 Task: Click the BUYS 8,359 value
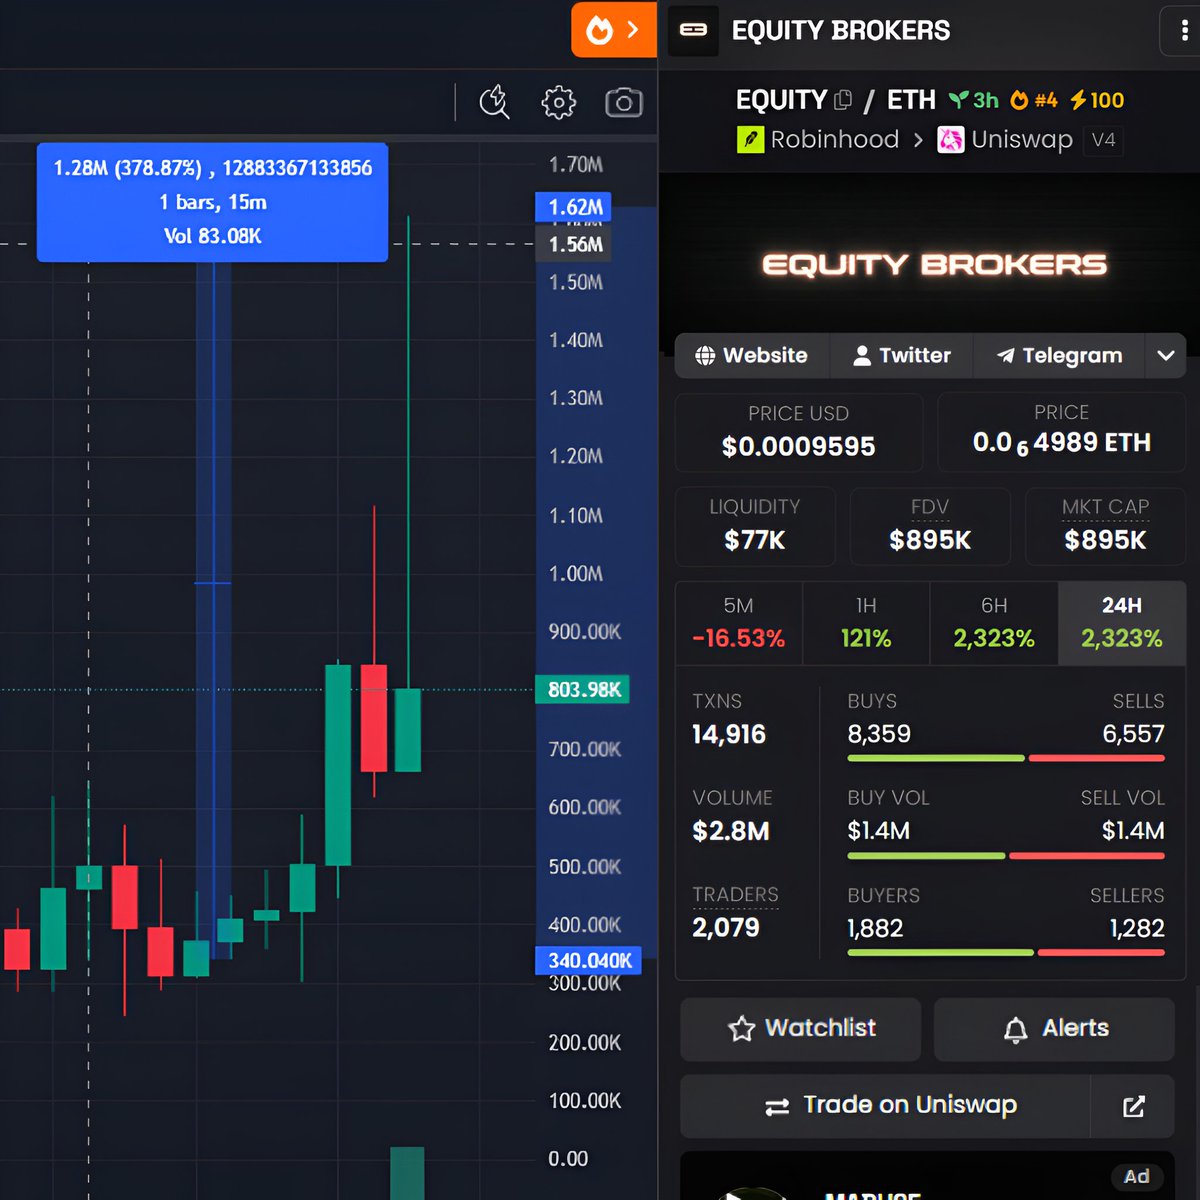pos(879,734)
